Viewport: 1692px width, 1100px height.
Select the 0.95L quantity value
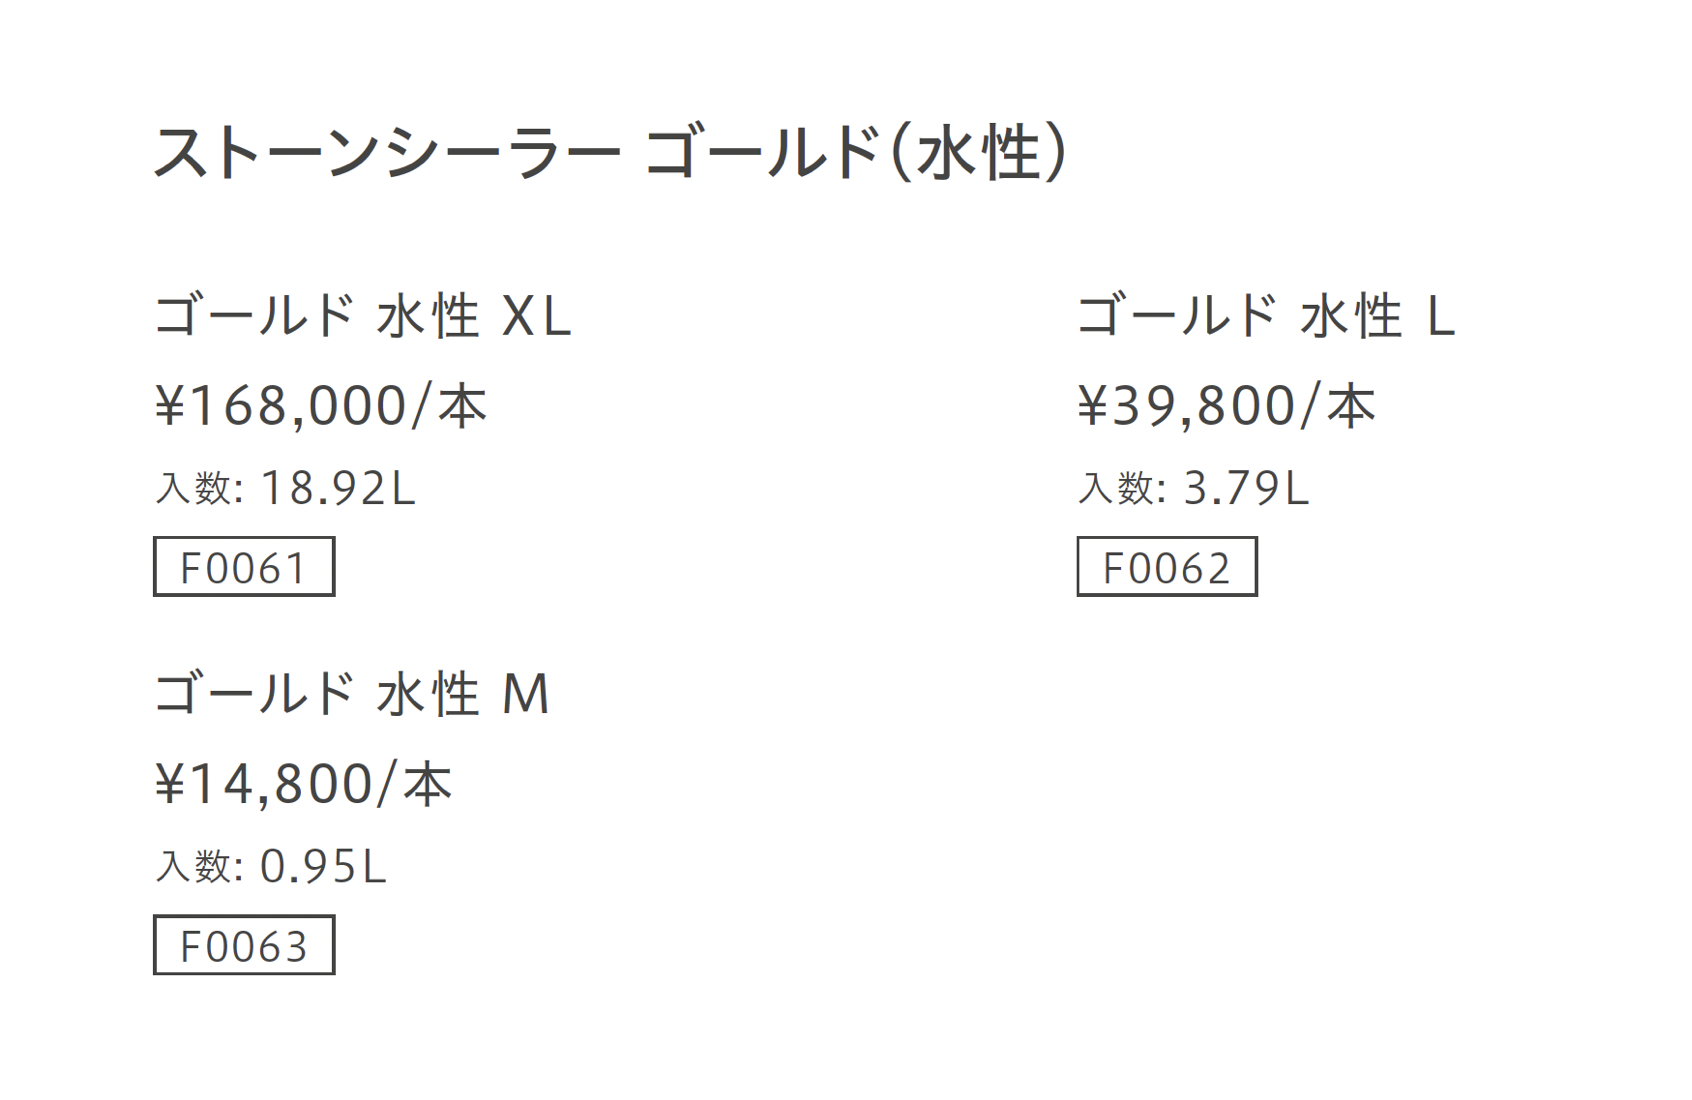tap(323, 867)
